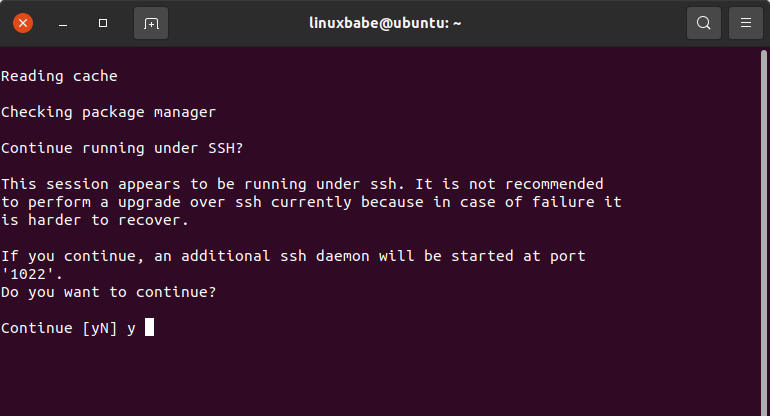Viewport: 770px width, 416px height.
Task: Click the 'Checking package manager' line
Action: click(x=108, y=112)
